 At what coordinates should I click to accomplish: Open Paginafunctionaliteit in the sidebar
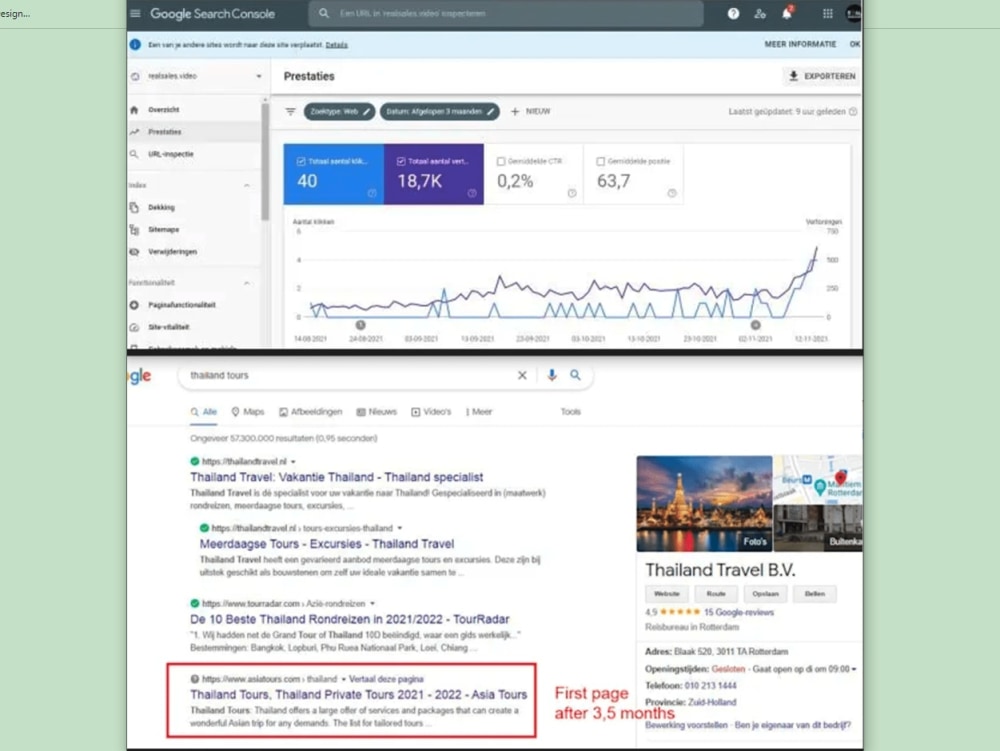[181, 305]
